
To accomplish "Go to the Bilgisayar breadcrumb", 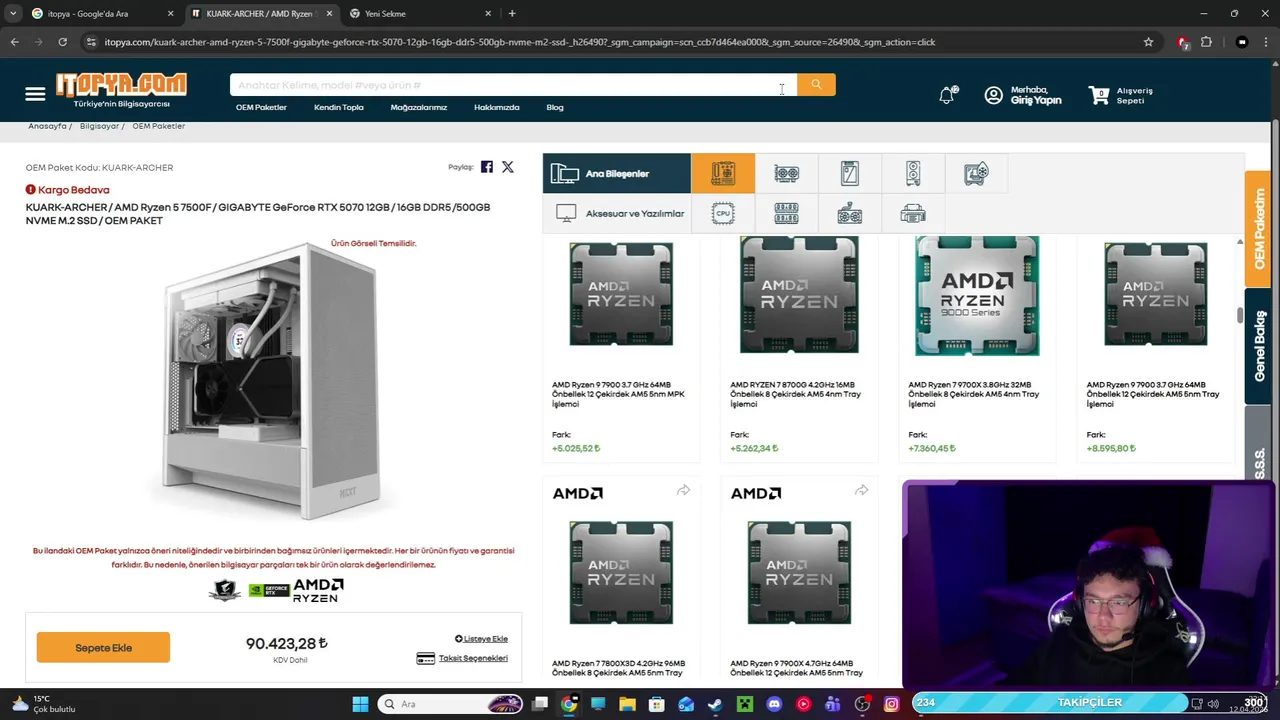I will point(99,126).
